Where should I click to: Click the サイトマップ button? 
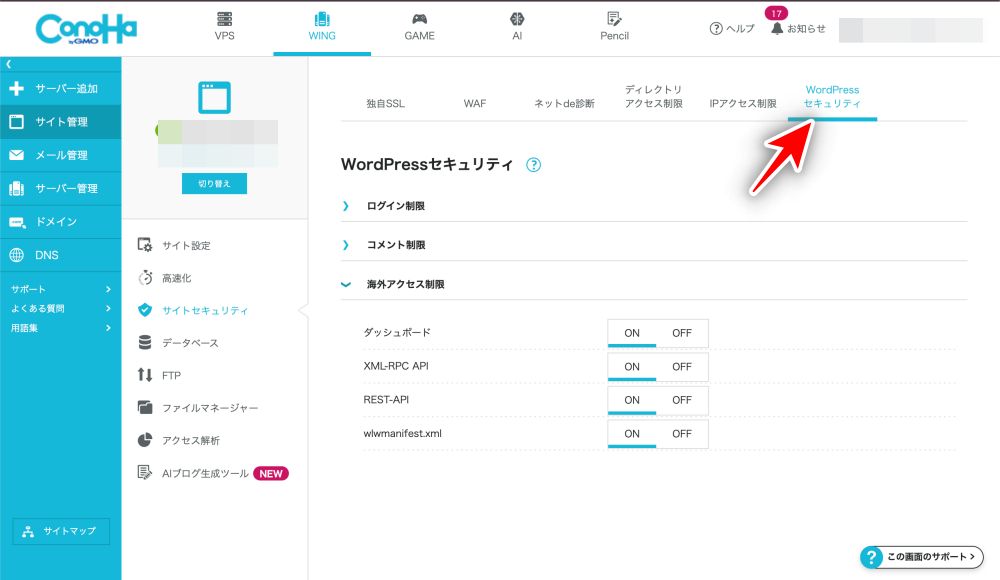click(x=61, y=531)
